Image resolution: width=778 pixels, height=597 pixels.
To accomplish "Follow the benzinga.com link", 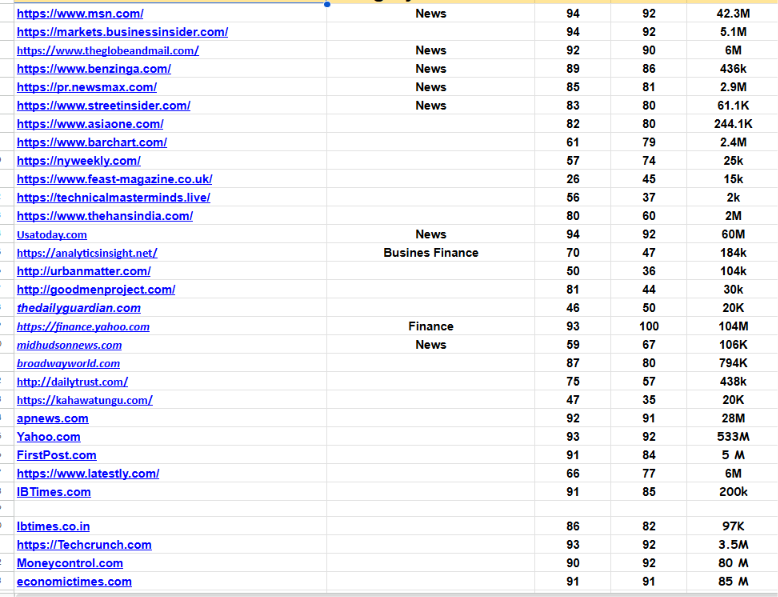I will coord(94,69).
